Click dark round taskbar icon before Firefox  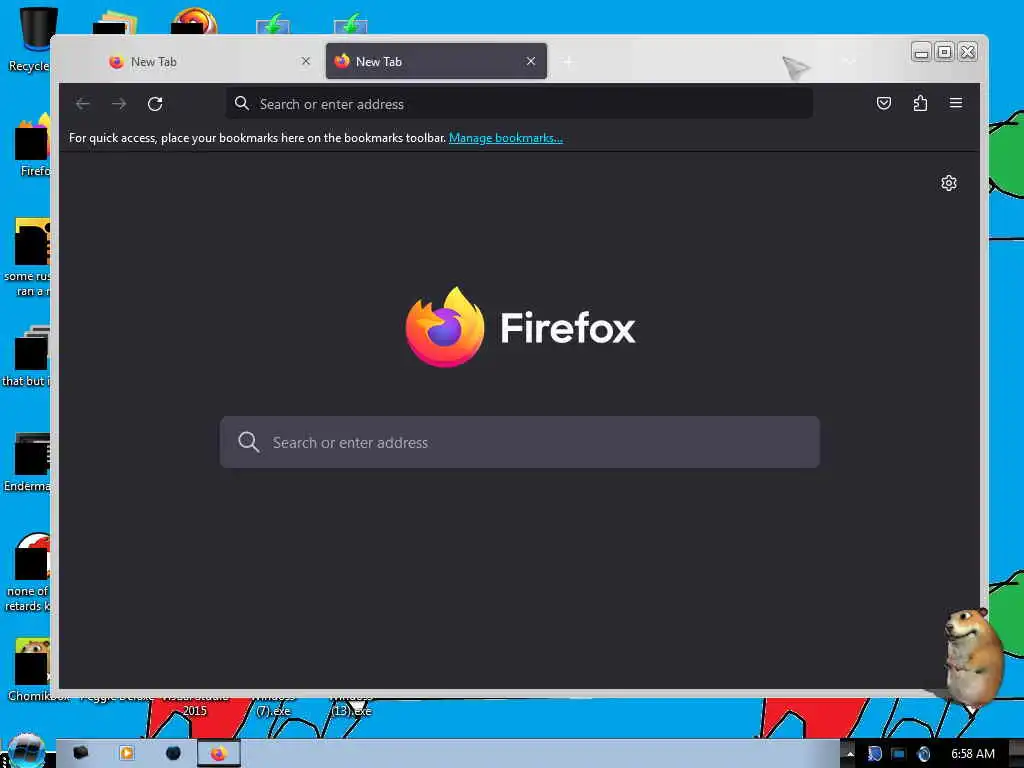tap(173, 753)
